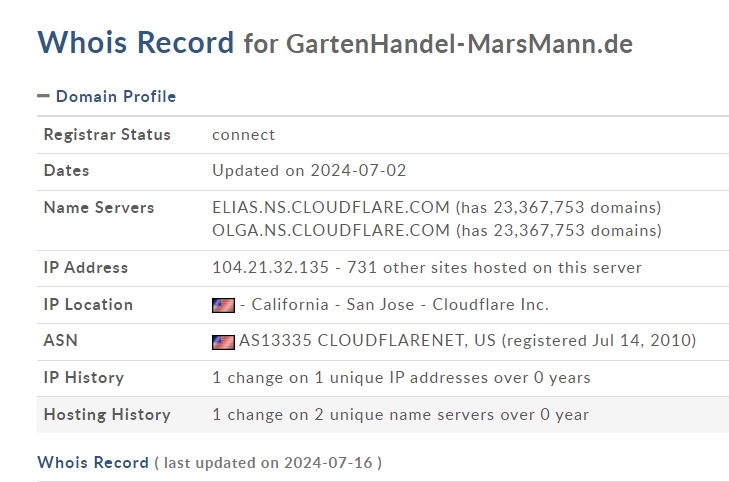
Task: Click California - San Jose location text
Action: [333, 304]
